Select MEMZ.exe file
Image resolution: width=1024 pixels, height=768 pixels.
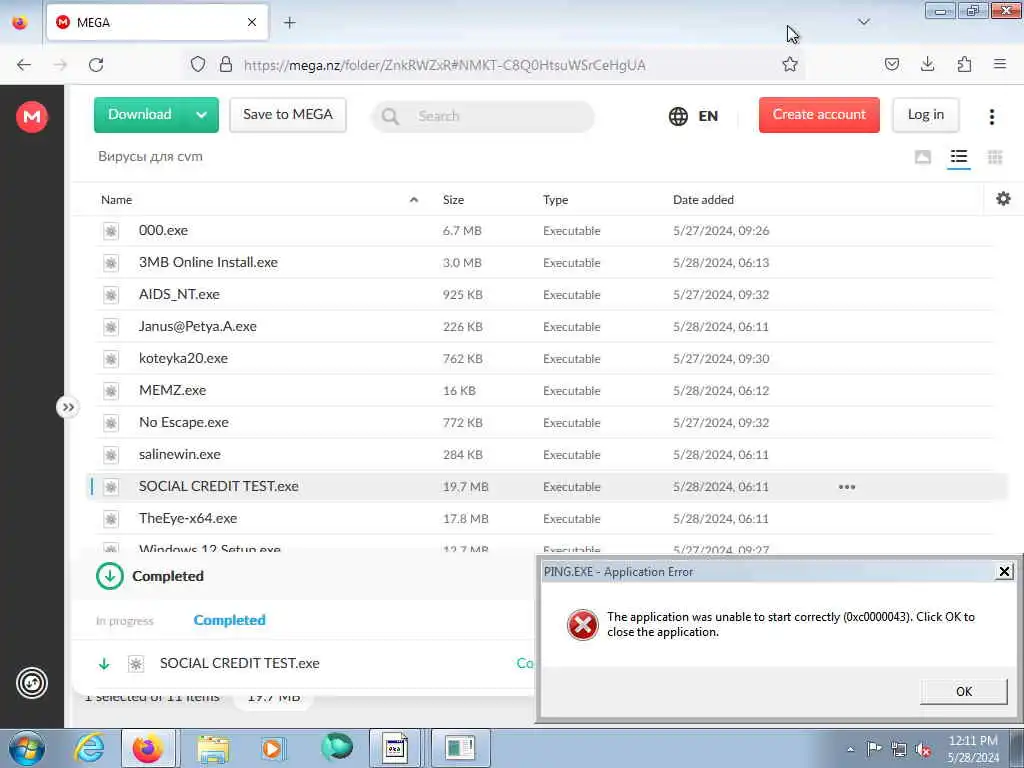coord(545,391)
